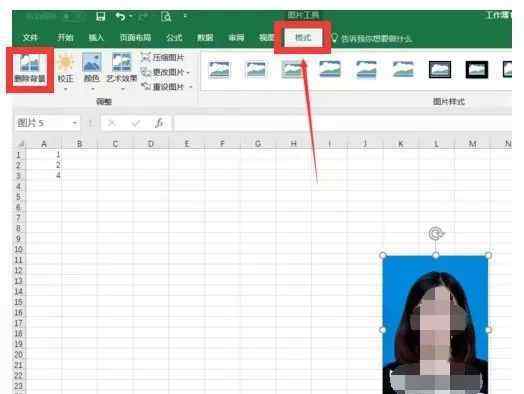Expand the 更改图片 change picture dropdown
This screenshot has width=524, height=394.
[188, 72]
